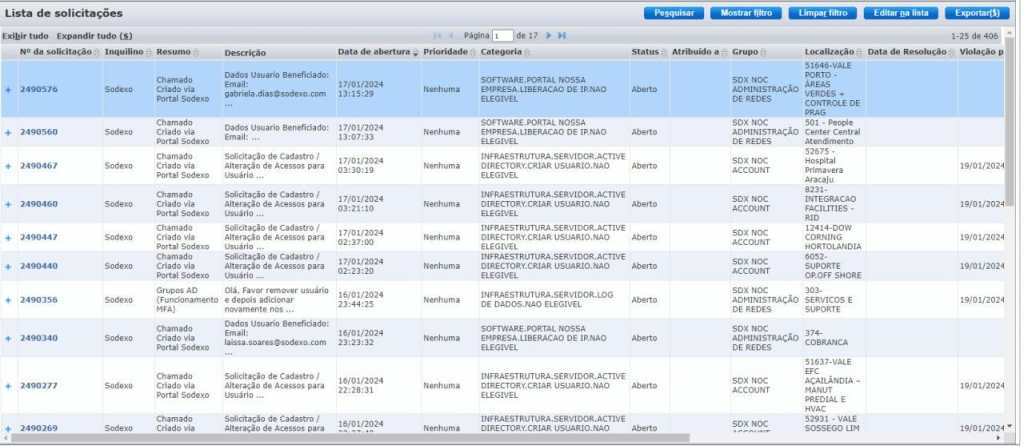Sort by Localização column sort icon
This screenshot has width=1024, height=446.
tap(861, 52)
